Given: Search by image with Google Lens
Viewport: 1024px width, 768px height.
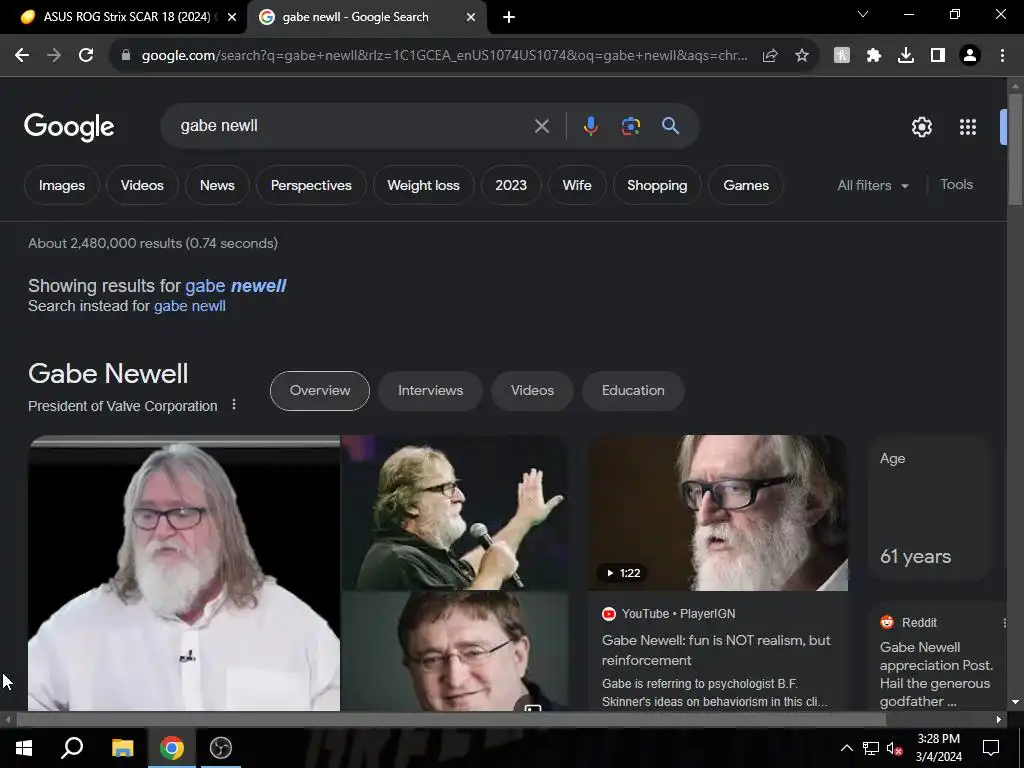Looking at the screenshot, I should [x=631, y=126].
